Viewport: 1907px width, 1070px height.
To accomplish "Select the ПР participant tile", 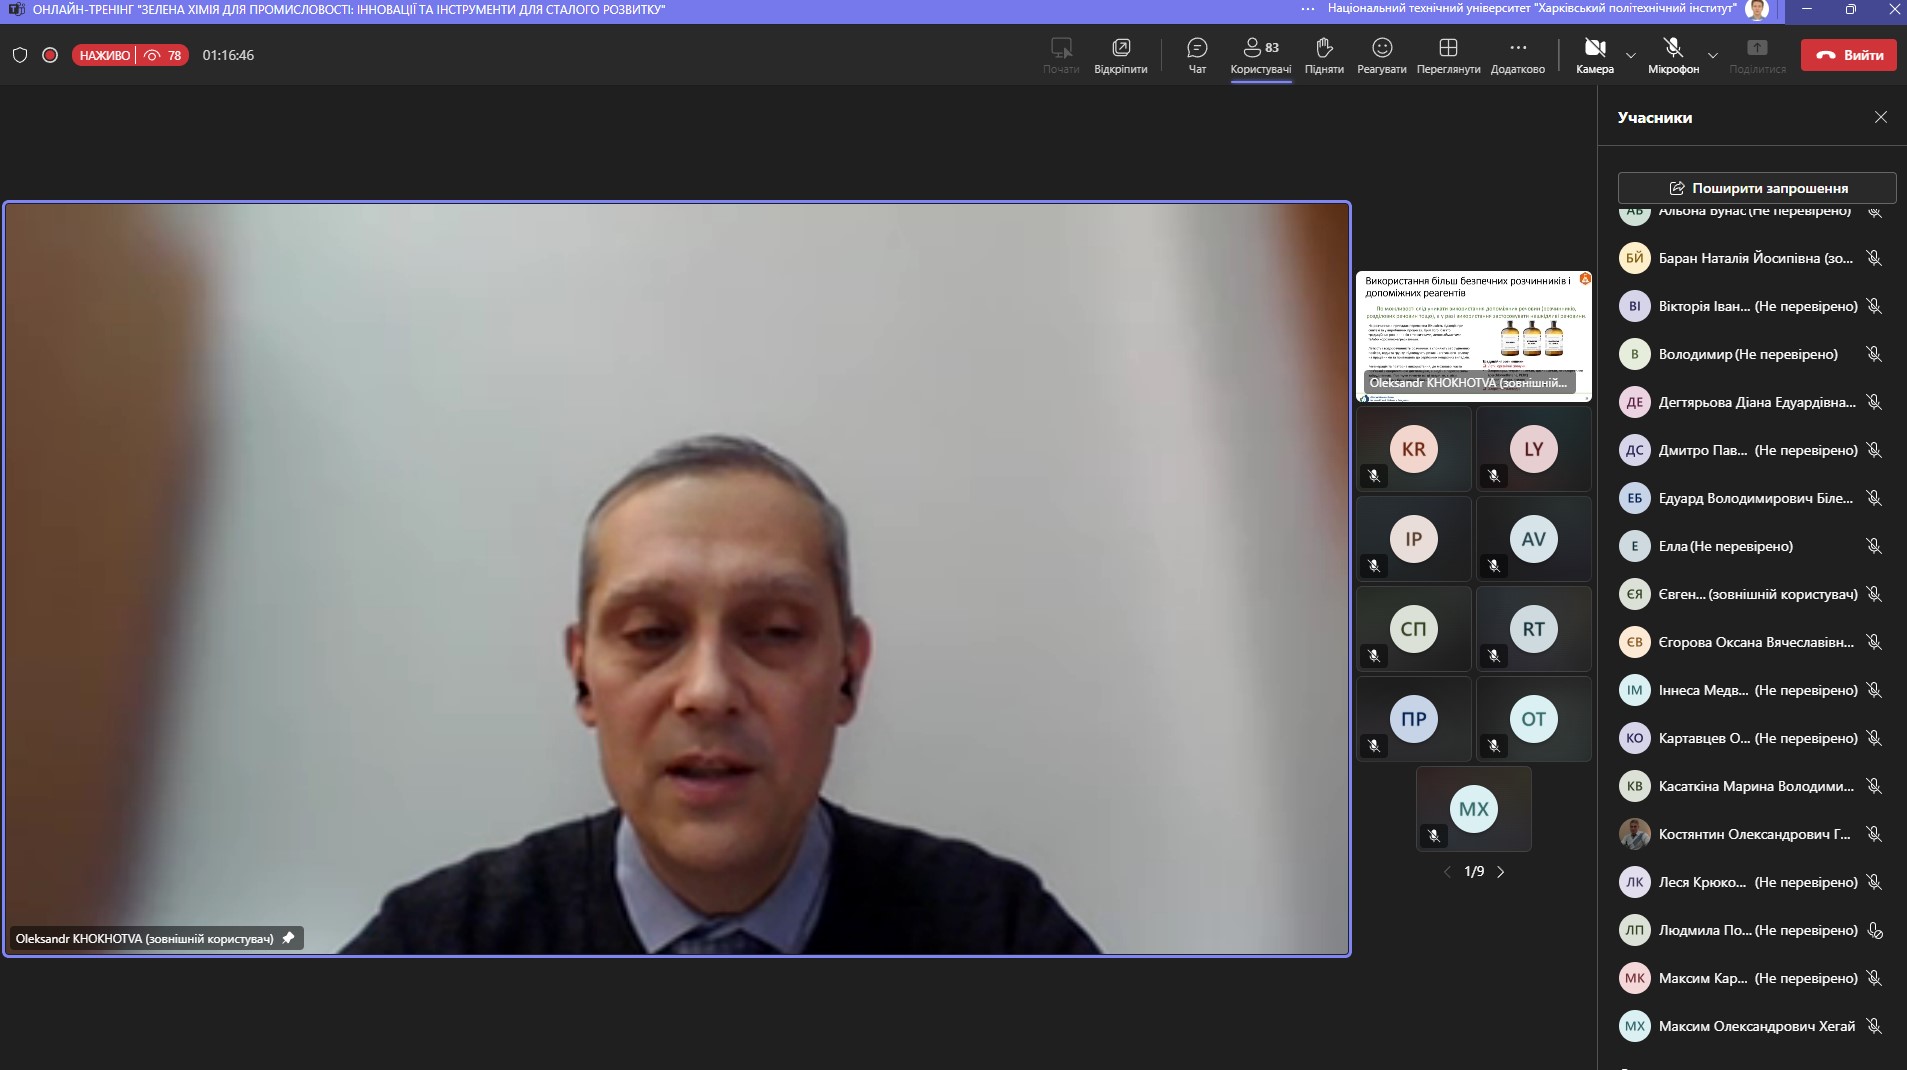I will pyautogui.click(x=1414, y=719).
